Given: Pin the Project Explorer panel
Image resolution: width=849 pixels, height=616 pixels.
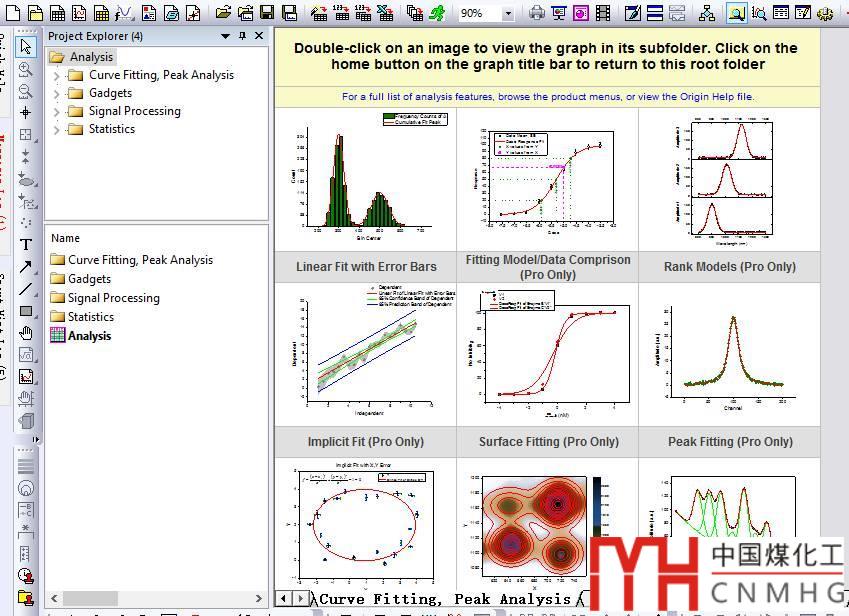Looking at the screenshot, I should pos(243,36).
